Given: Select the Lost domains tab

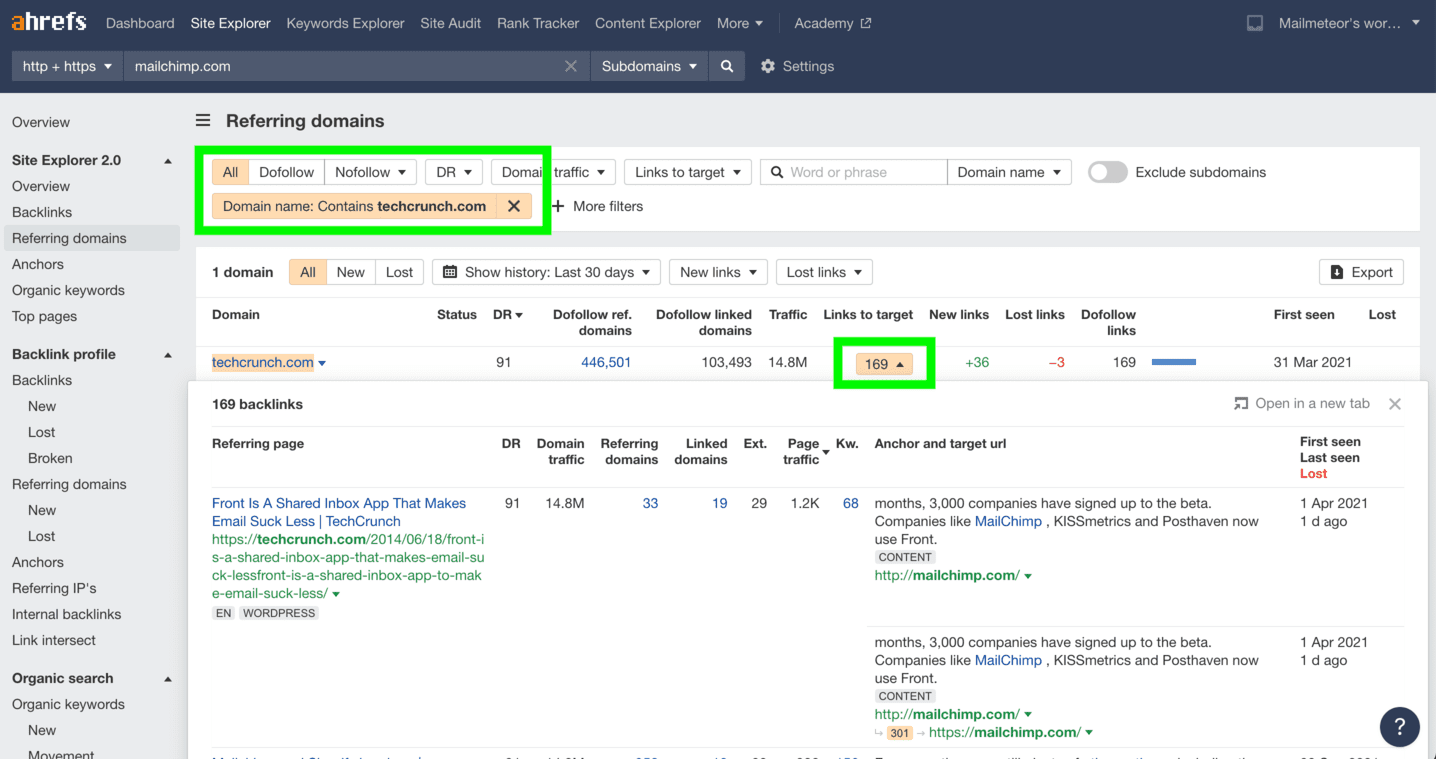Looking at the screenshot, I should tap(399, 272).
